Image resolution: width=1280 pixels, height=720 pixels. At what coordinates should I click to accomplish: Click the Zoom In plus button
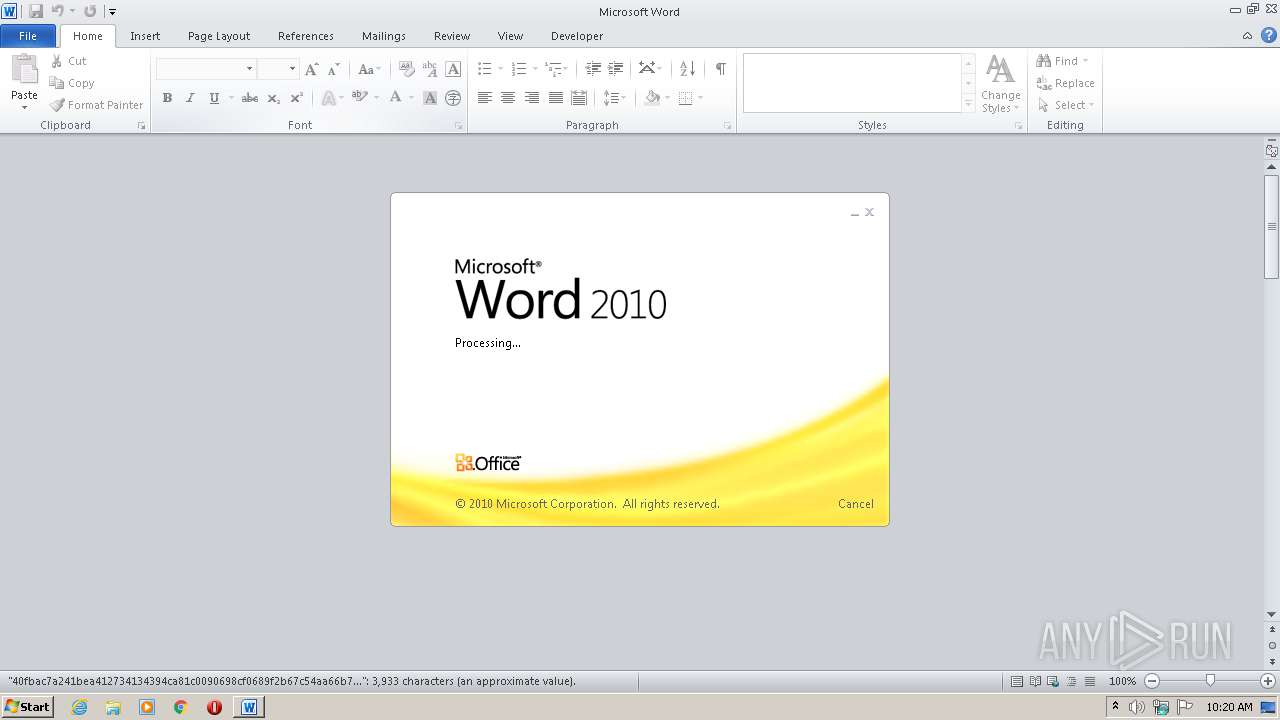point(1268,681)
